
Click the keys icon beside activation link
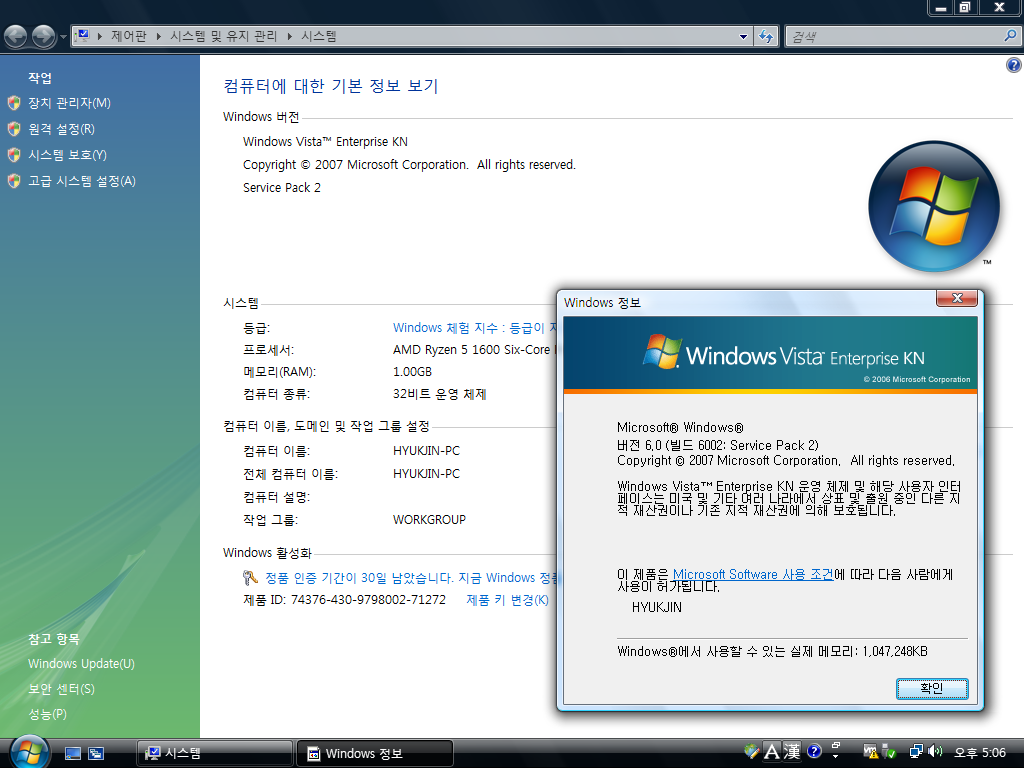tap(250, 578)
